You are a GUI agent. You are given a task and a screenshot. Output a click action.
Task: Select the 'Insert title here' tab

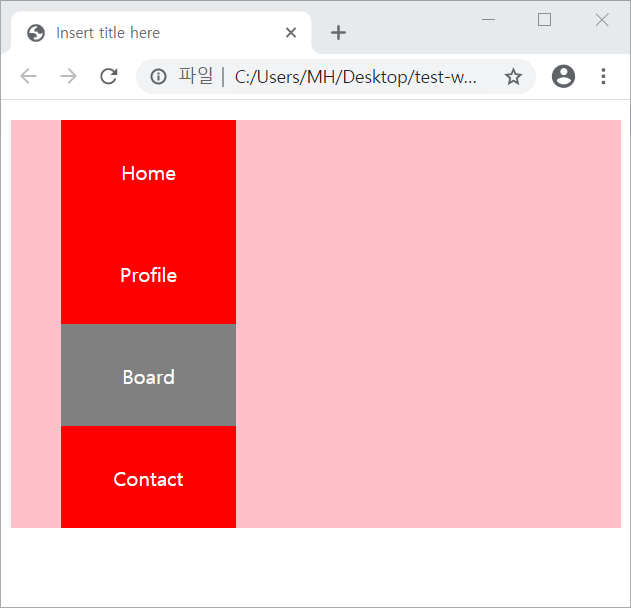coord(161,33)
